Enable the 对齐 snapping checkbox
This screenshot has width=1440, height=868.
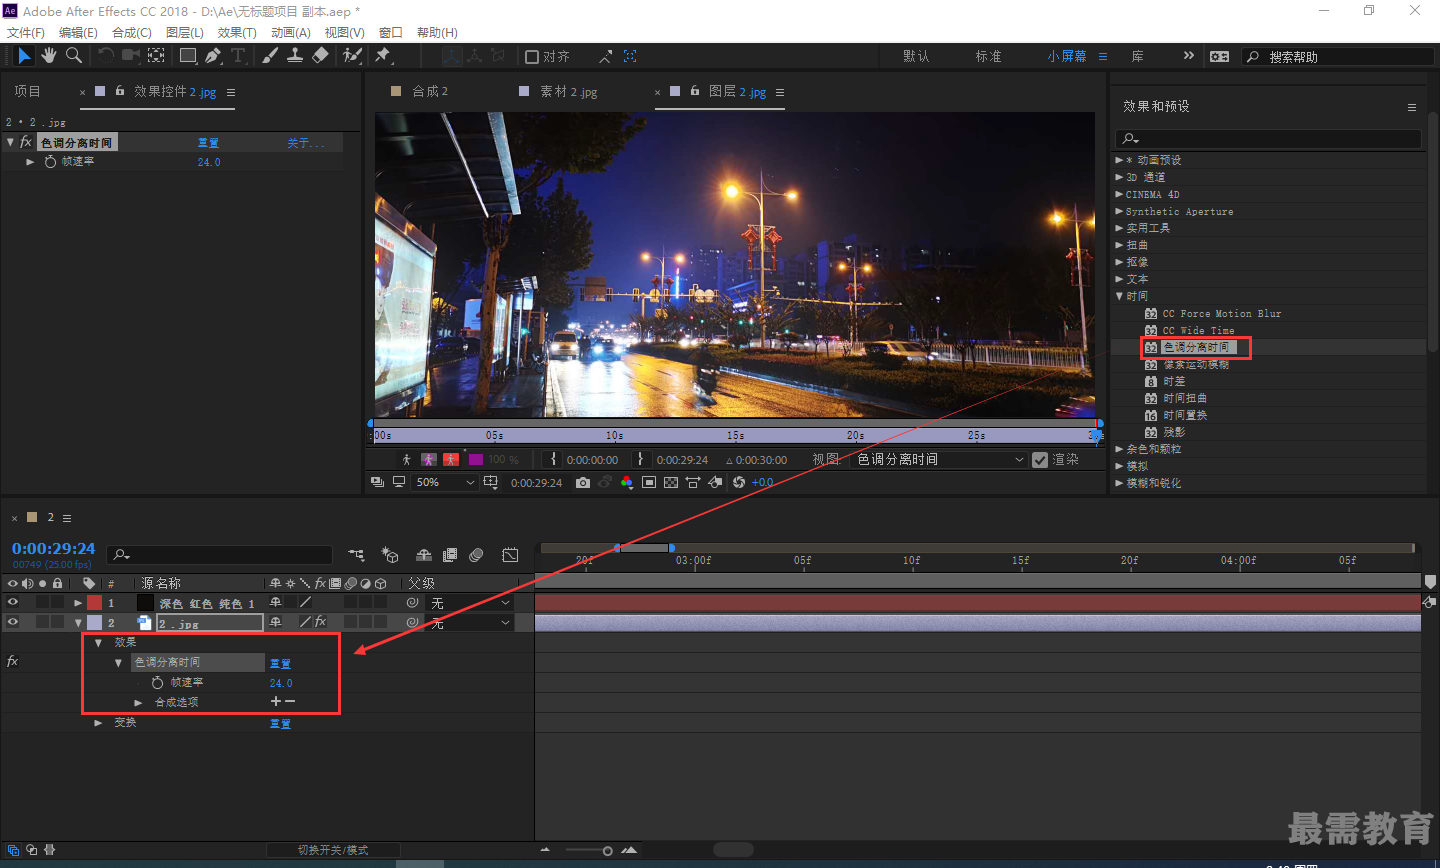(532, 57)
